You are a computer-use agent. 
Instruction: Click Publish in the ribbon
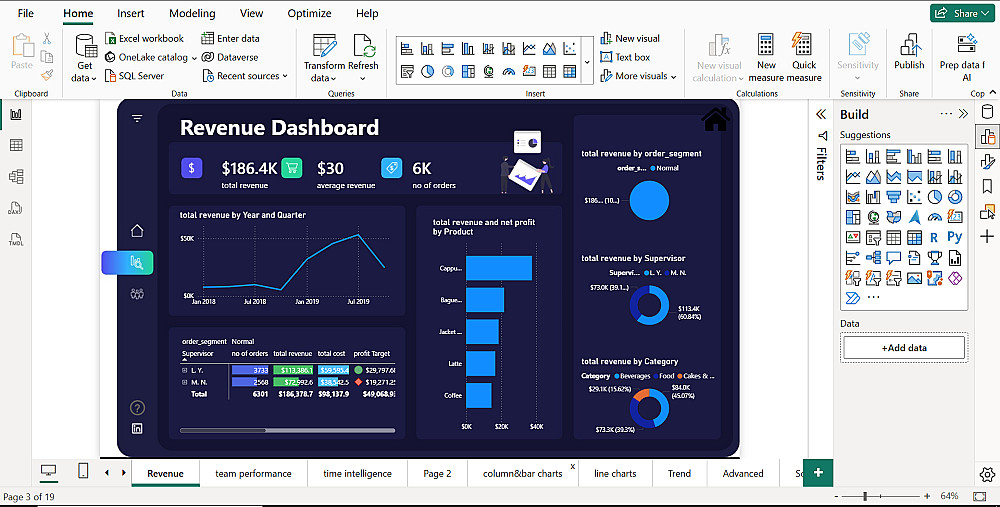tap(909, 52)
